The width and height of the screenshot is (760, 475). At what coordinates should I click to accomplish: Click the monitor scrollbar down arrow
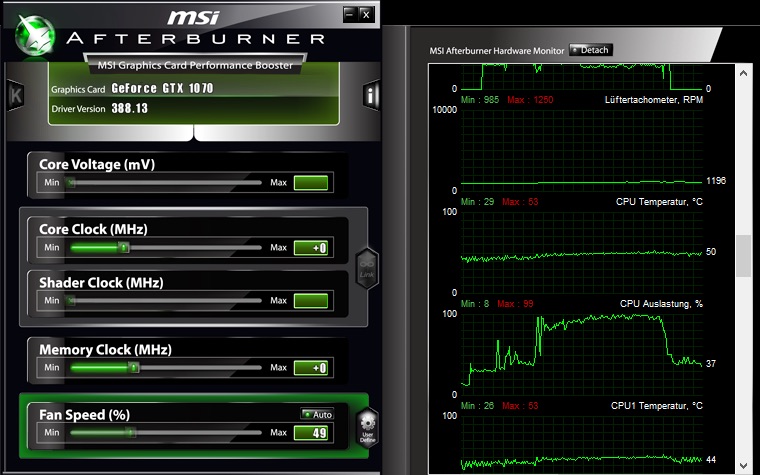point(744,467)
